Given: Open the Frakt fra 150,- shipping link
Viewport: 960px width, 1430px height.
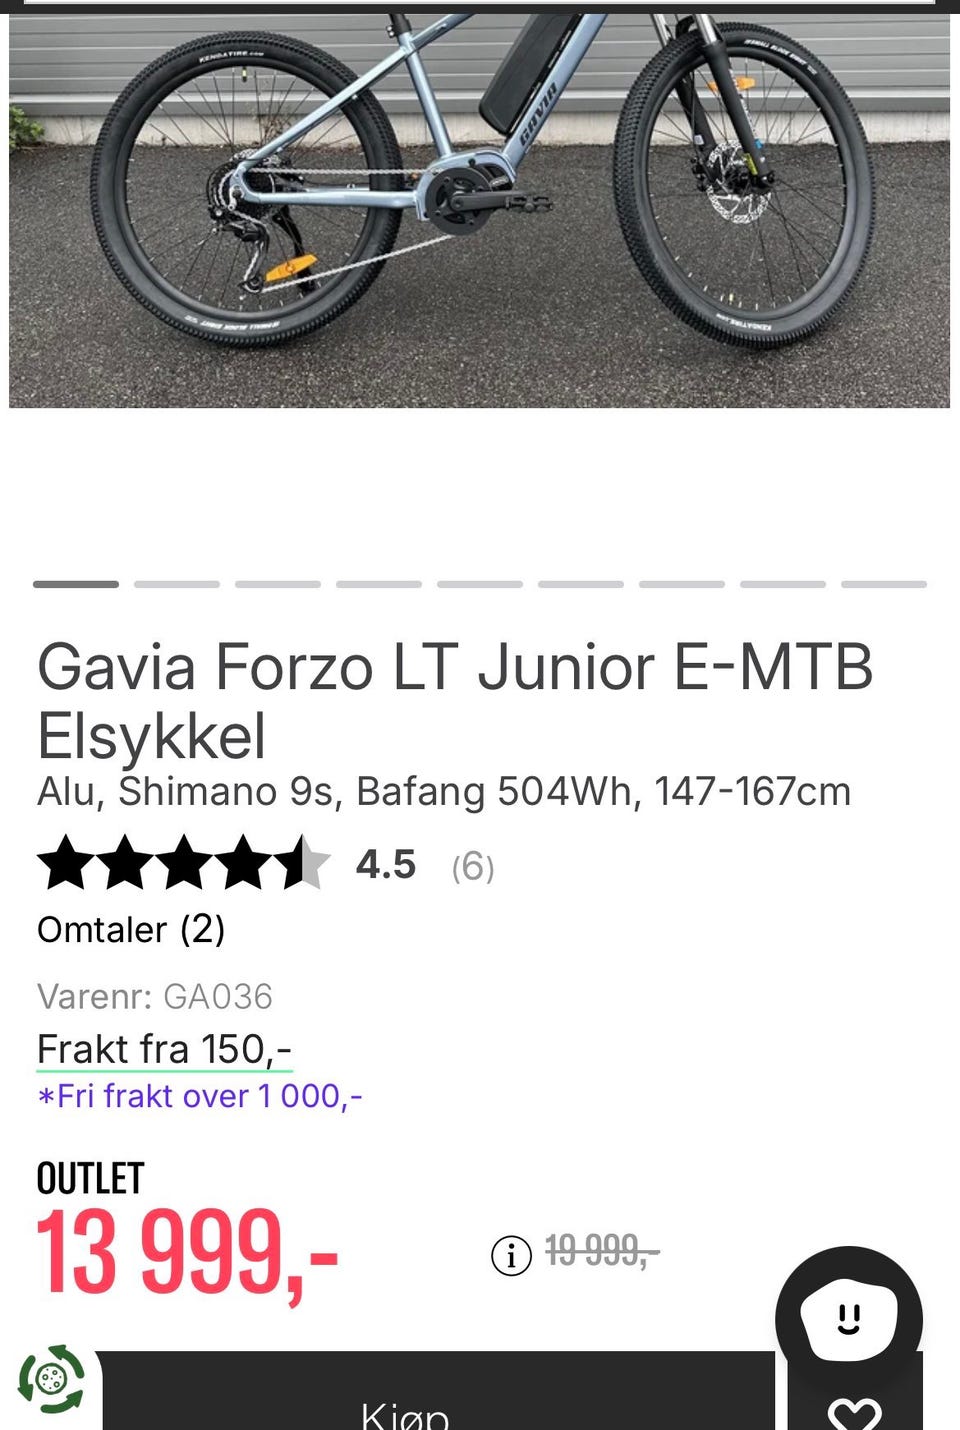Looking at the screenshot, I should click(x=164, y=1050).
